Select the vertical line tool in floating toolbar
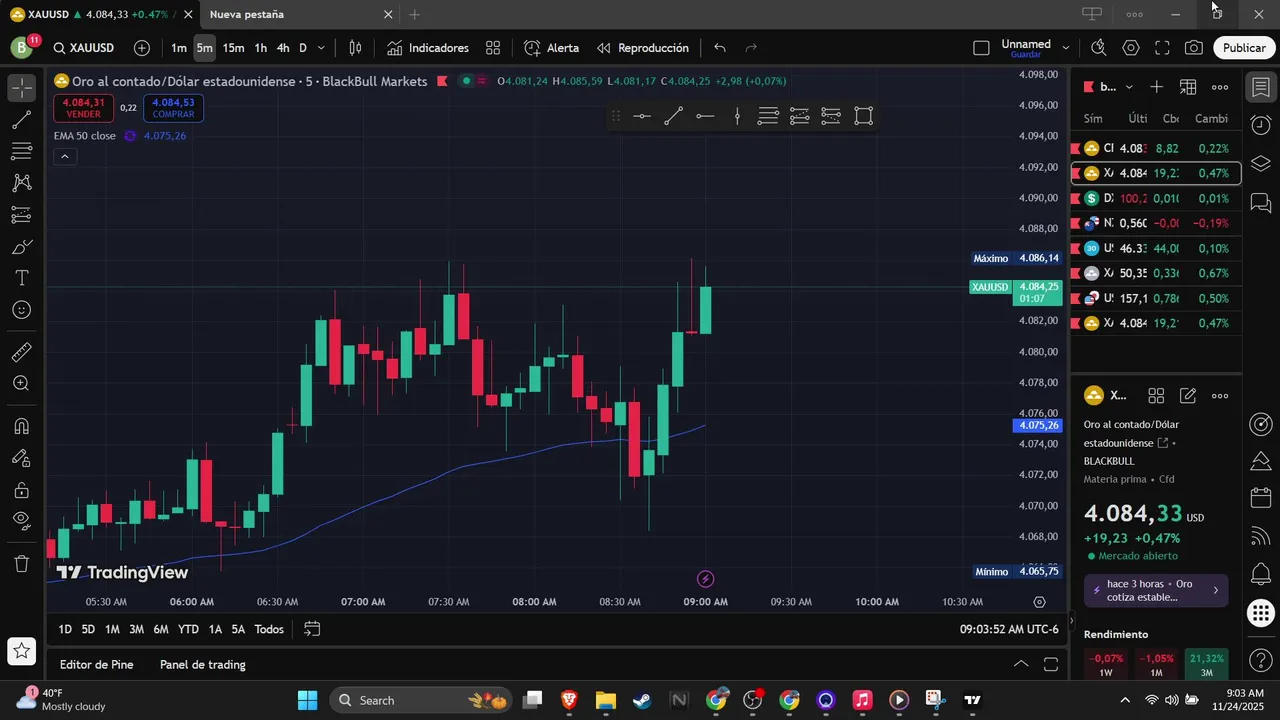The width and height of the screenshot is (1280, 720). pos(737,117)
